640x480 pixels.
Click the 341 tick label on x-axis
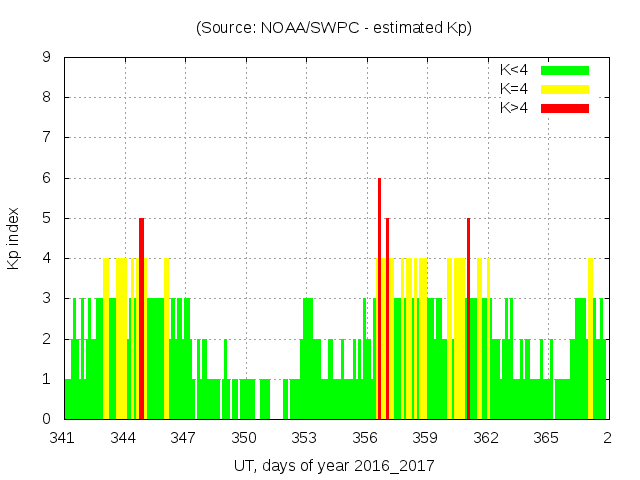point(64,438)
